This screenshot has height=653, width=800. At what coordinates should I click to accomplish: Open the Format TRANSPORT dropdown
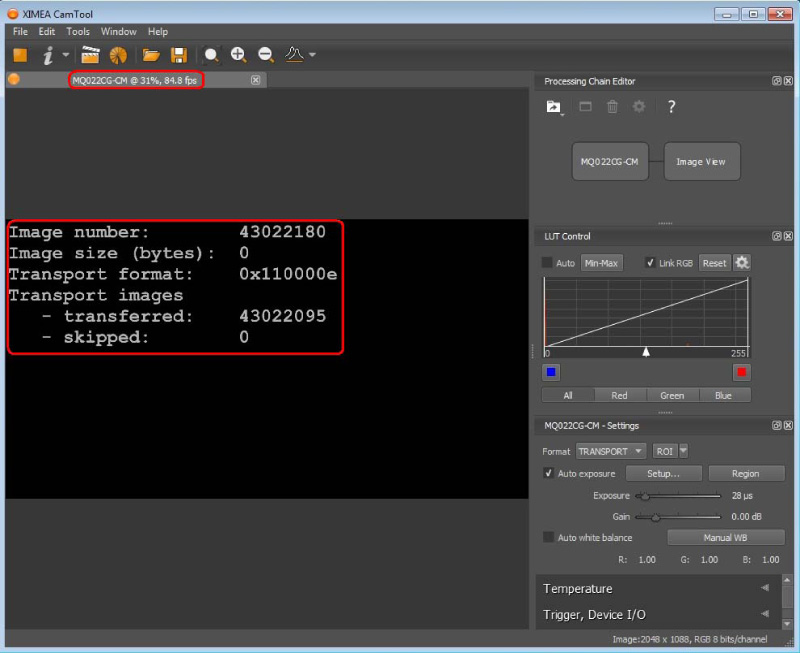click(611, 451)
